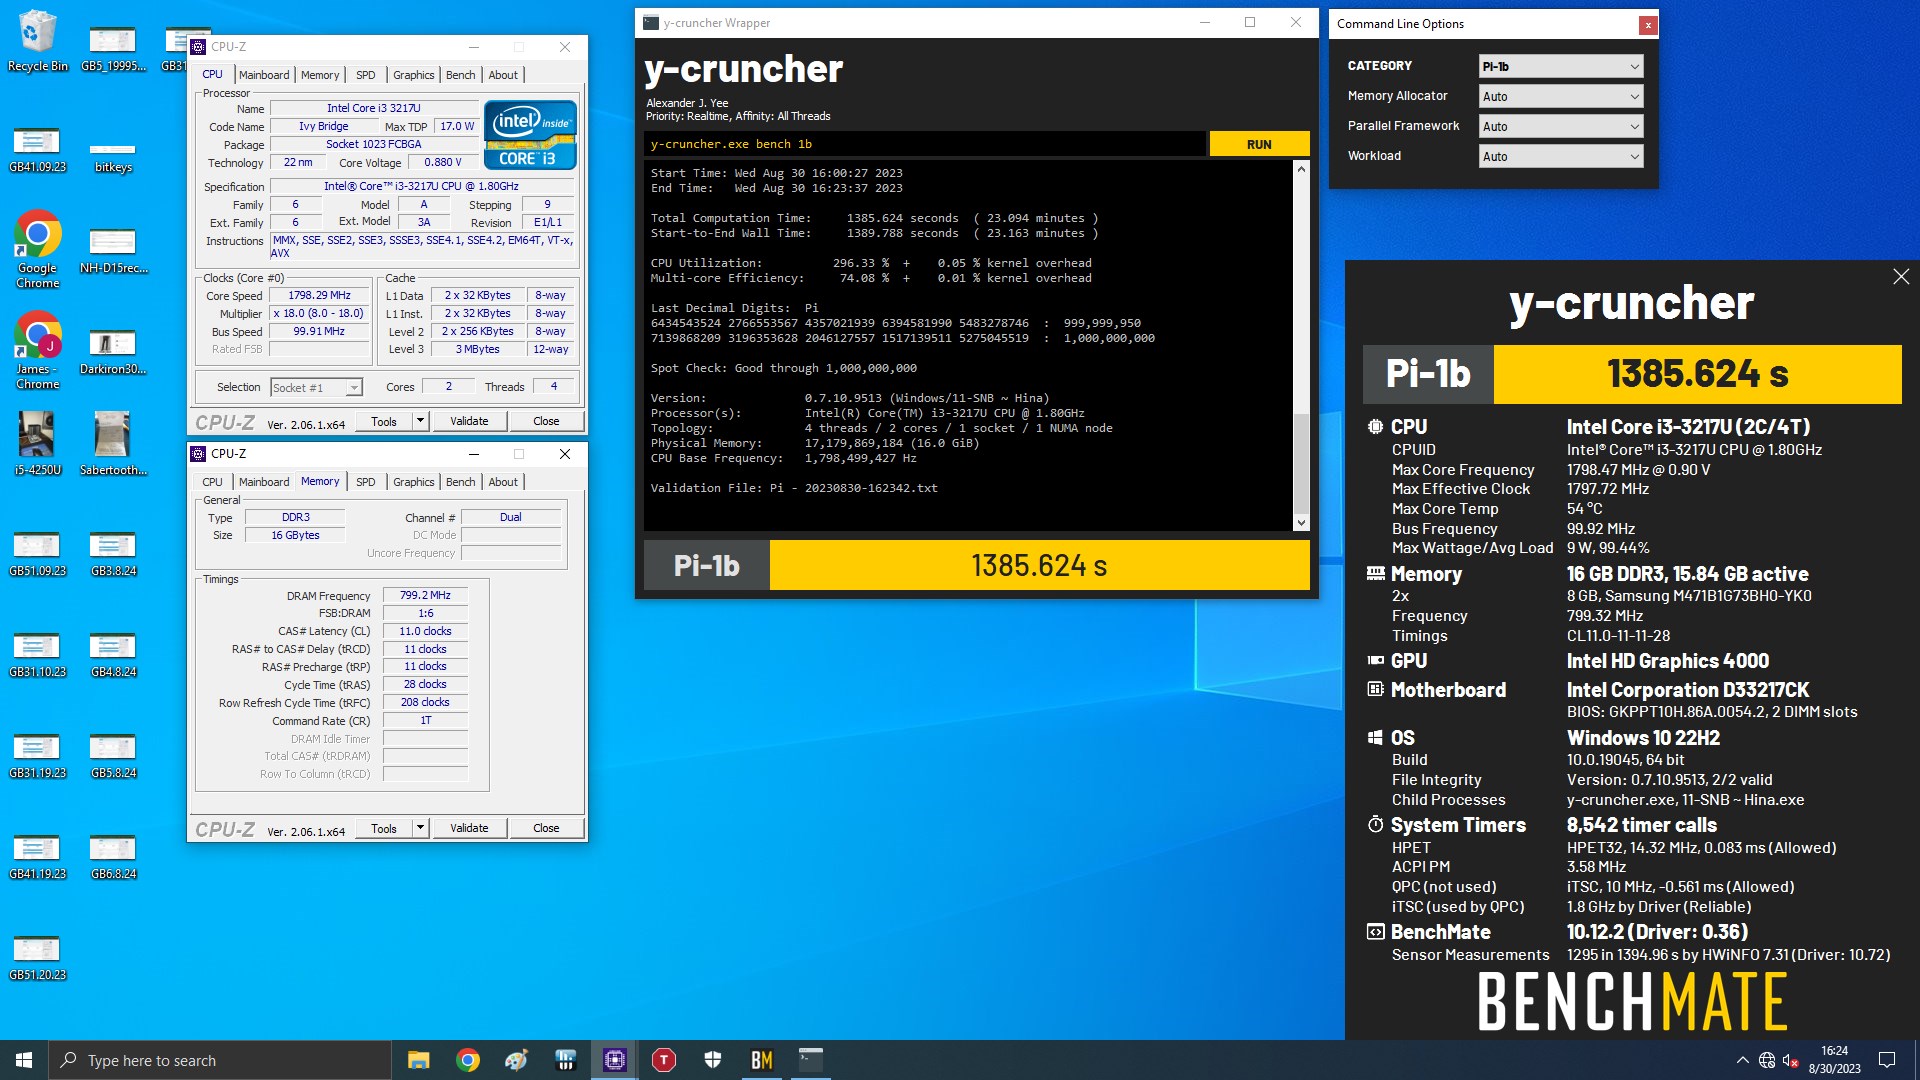Image resolution: width=1920 pixels, height=1080 pixels.
Task: Close the BenchMate result overlay panel
Action: 1901,277
